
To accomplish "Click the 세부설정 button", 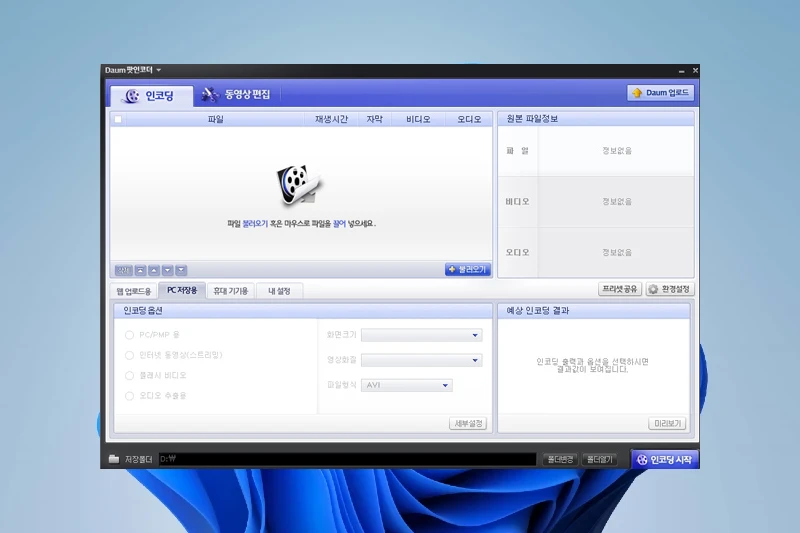I will point(468,423).
